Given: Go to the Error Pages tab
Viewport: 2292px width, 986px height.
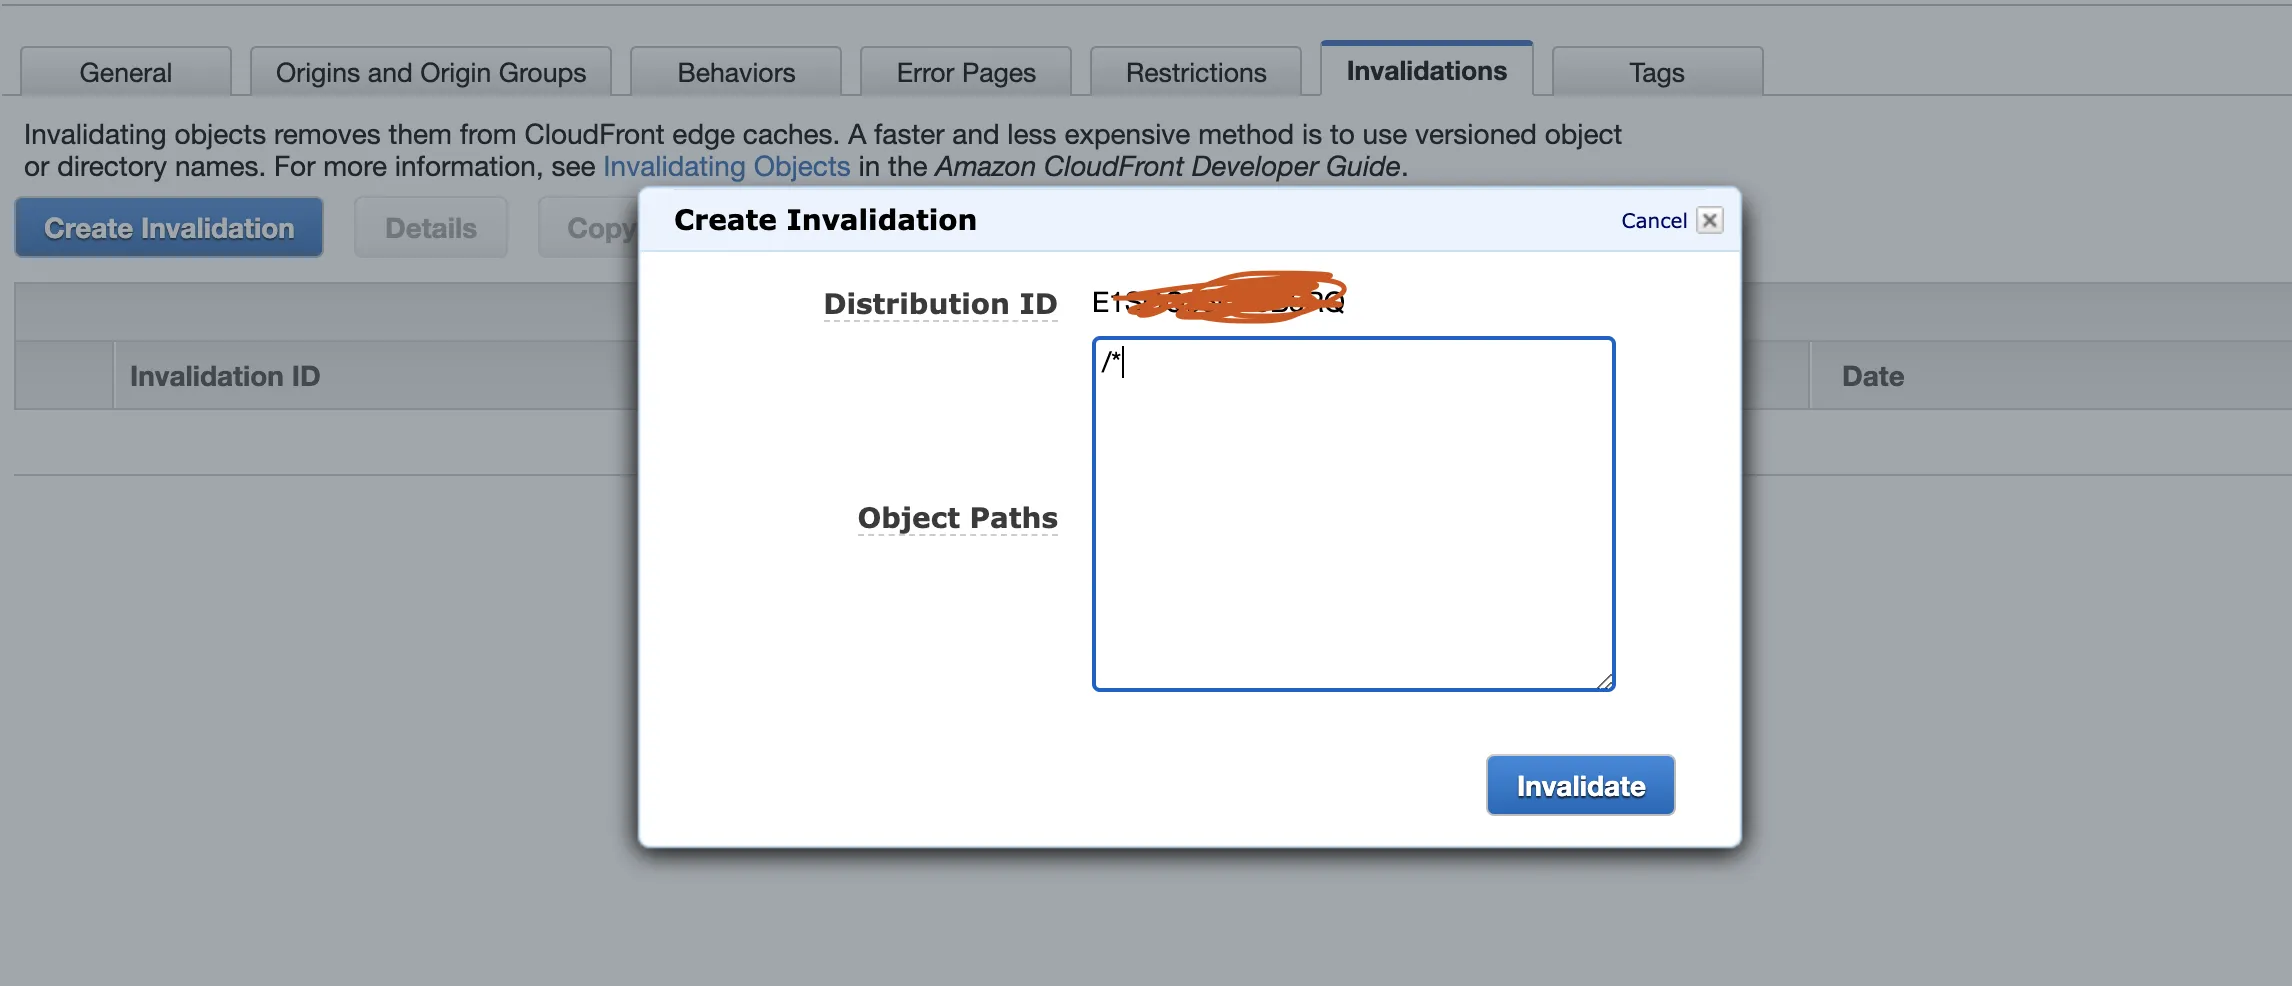Looking at the screenshot, I should pyautogui.click(x=966, y=72).
